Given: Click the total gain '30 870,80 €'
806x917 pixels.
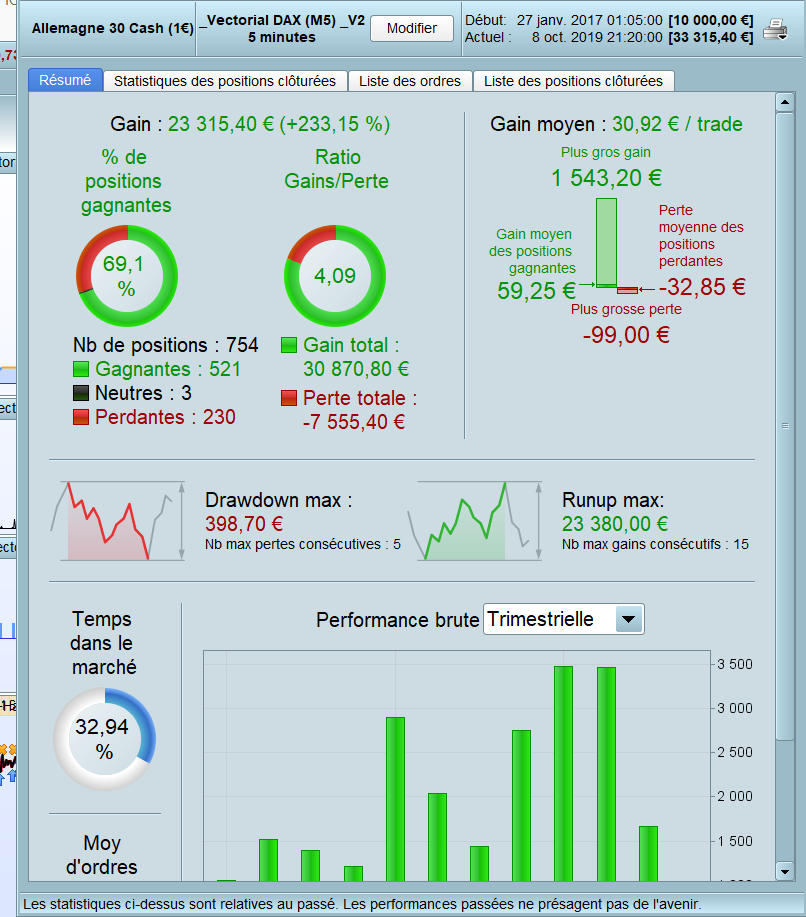Looking at the screenshot, I should point(356,369).
